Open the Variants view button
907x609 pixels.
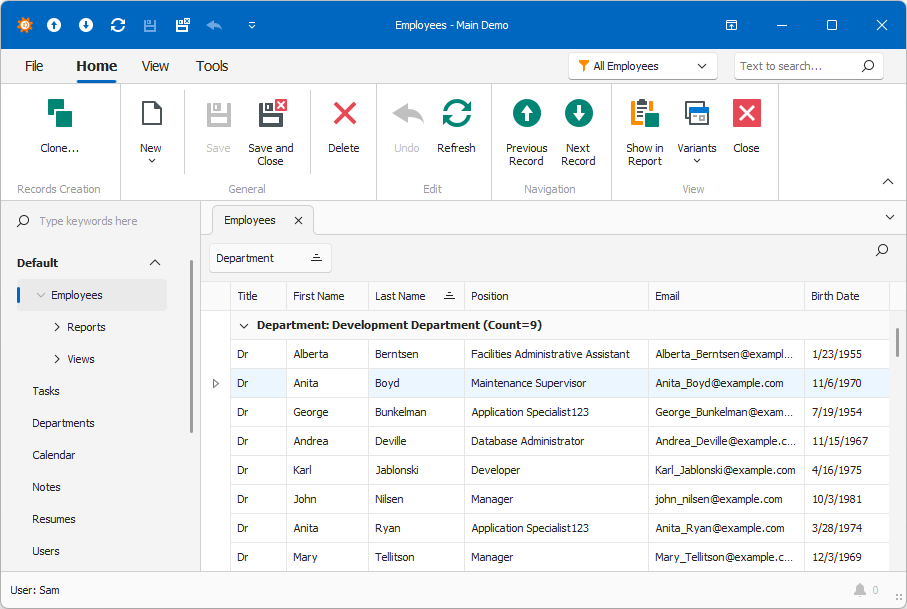click(x=696, y=132)
